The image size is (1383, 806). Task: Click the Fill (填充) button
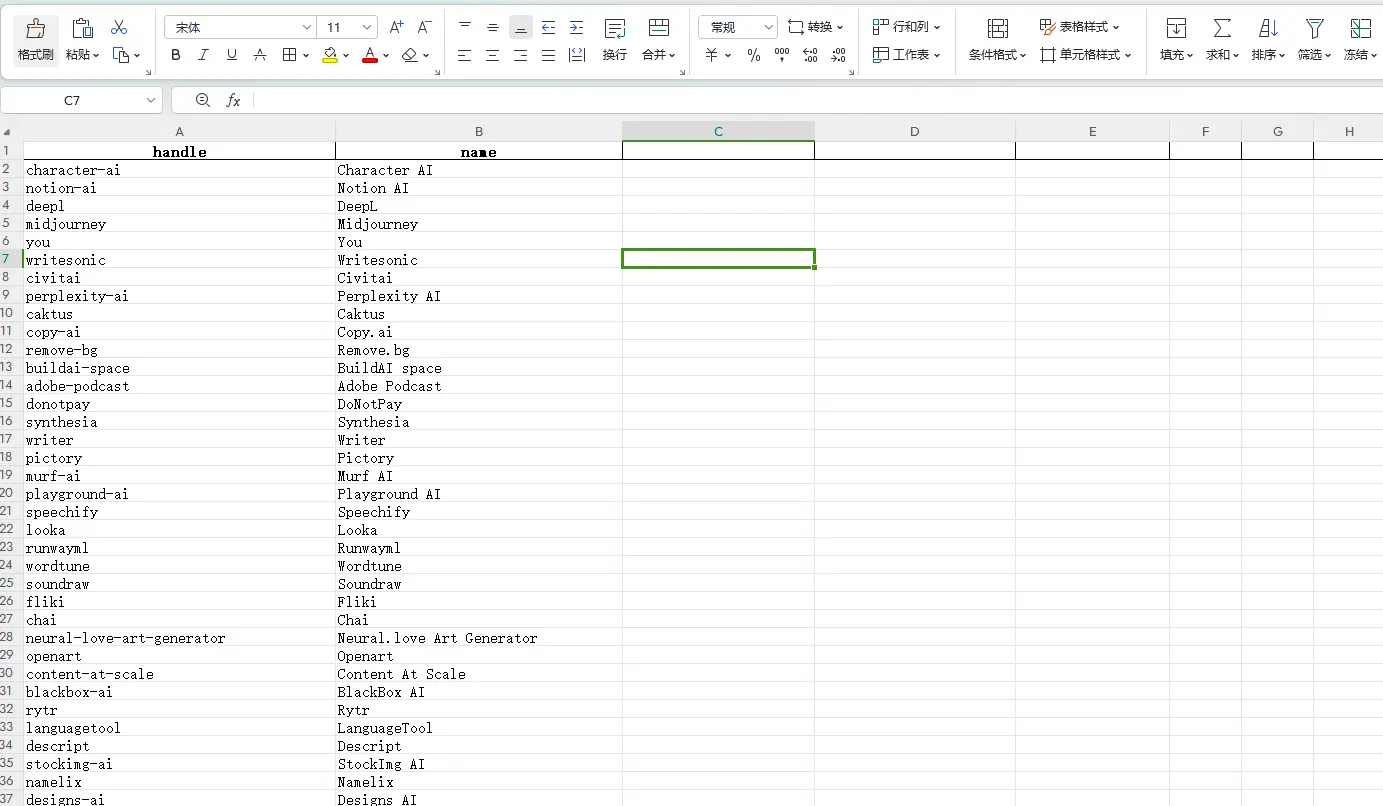pos(1176,39)
